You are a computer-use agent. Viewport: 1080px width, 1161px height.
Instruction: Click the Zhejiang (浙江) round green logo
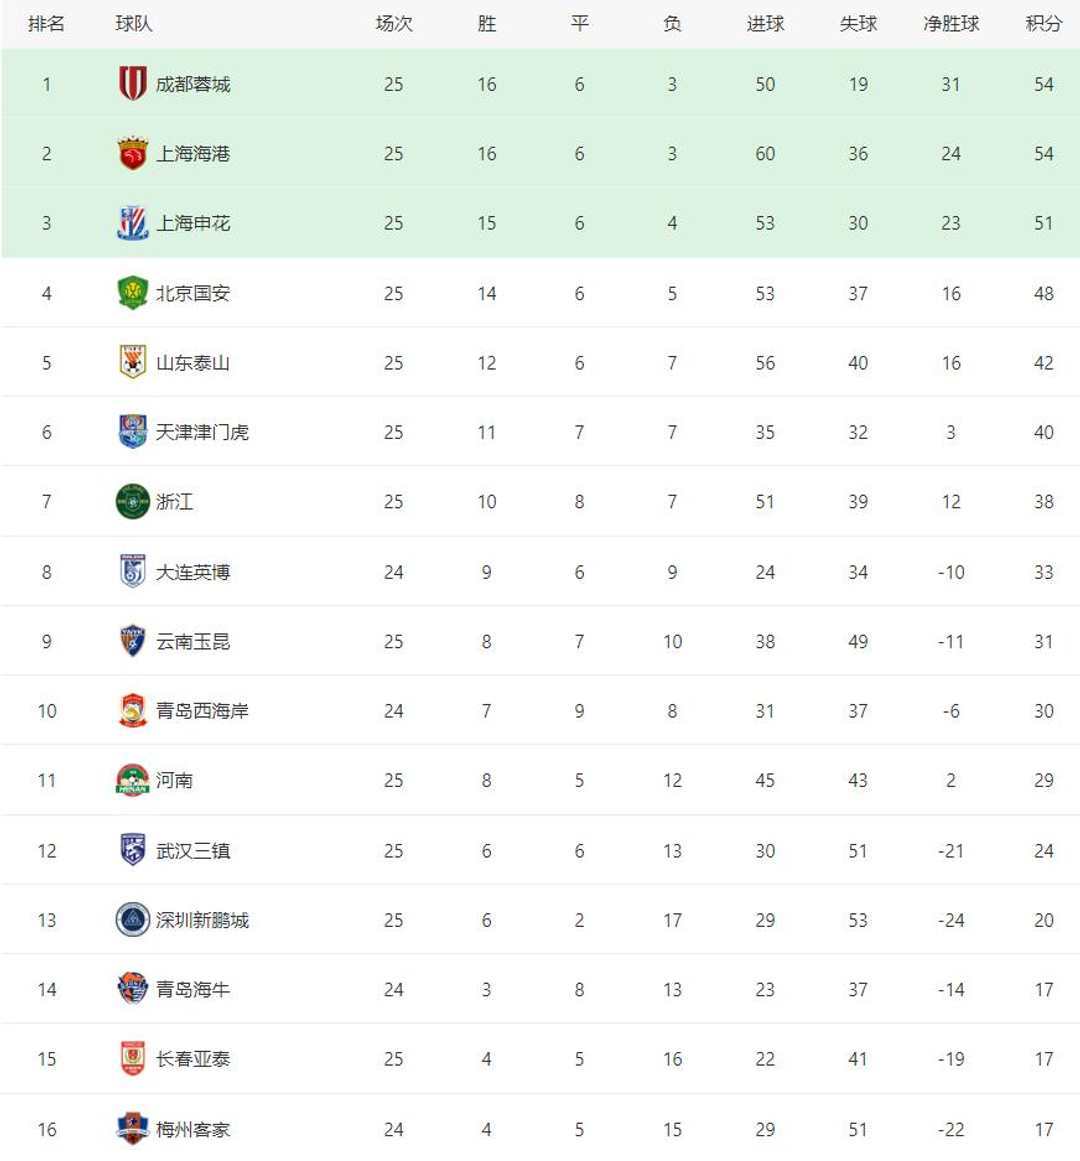132,501
